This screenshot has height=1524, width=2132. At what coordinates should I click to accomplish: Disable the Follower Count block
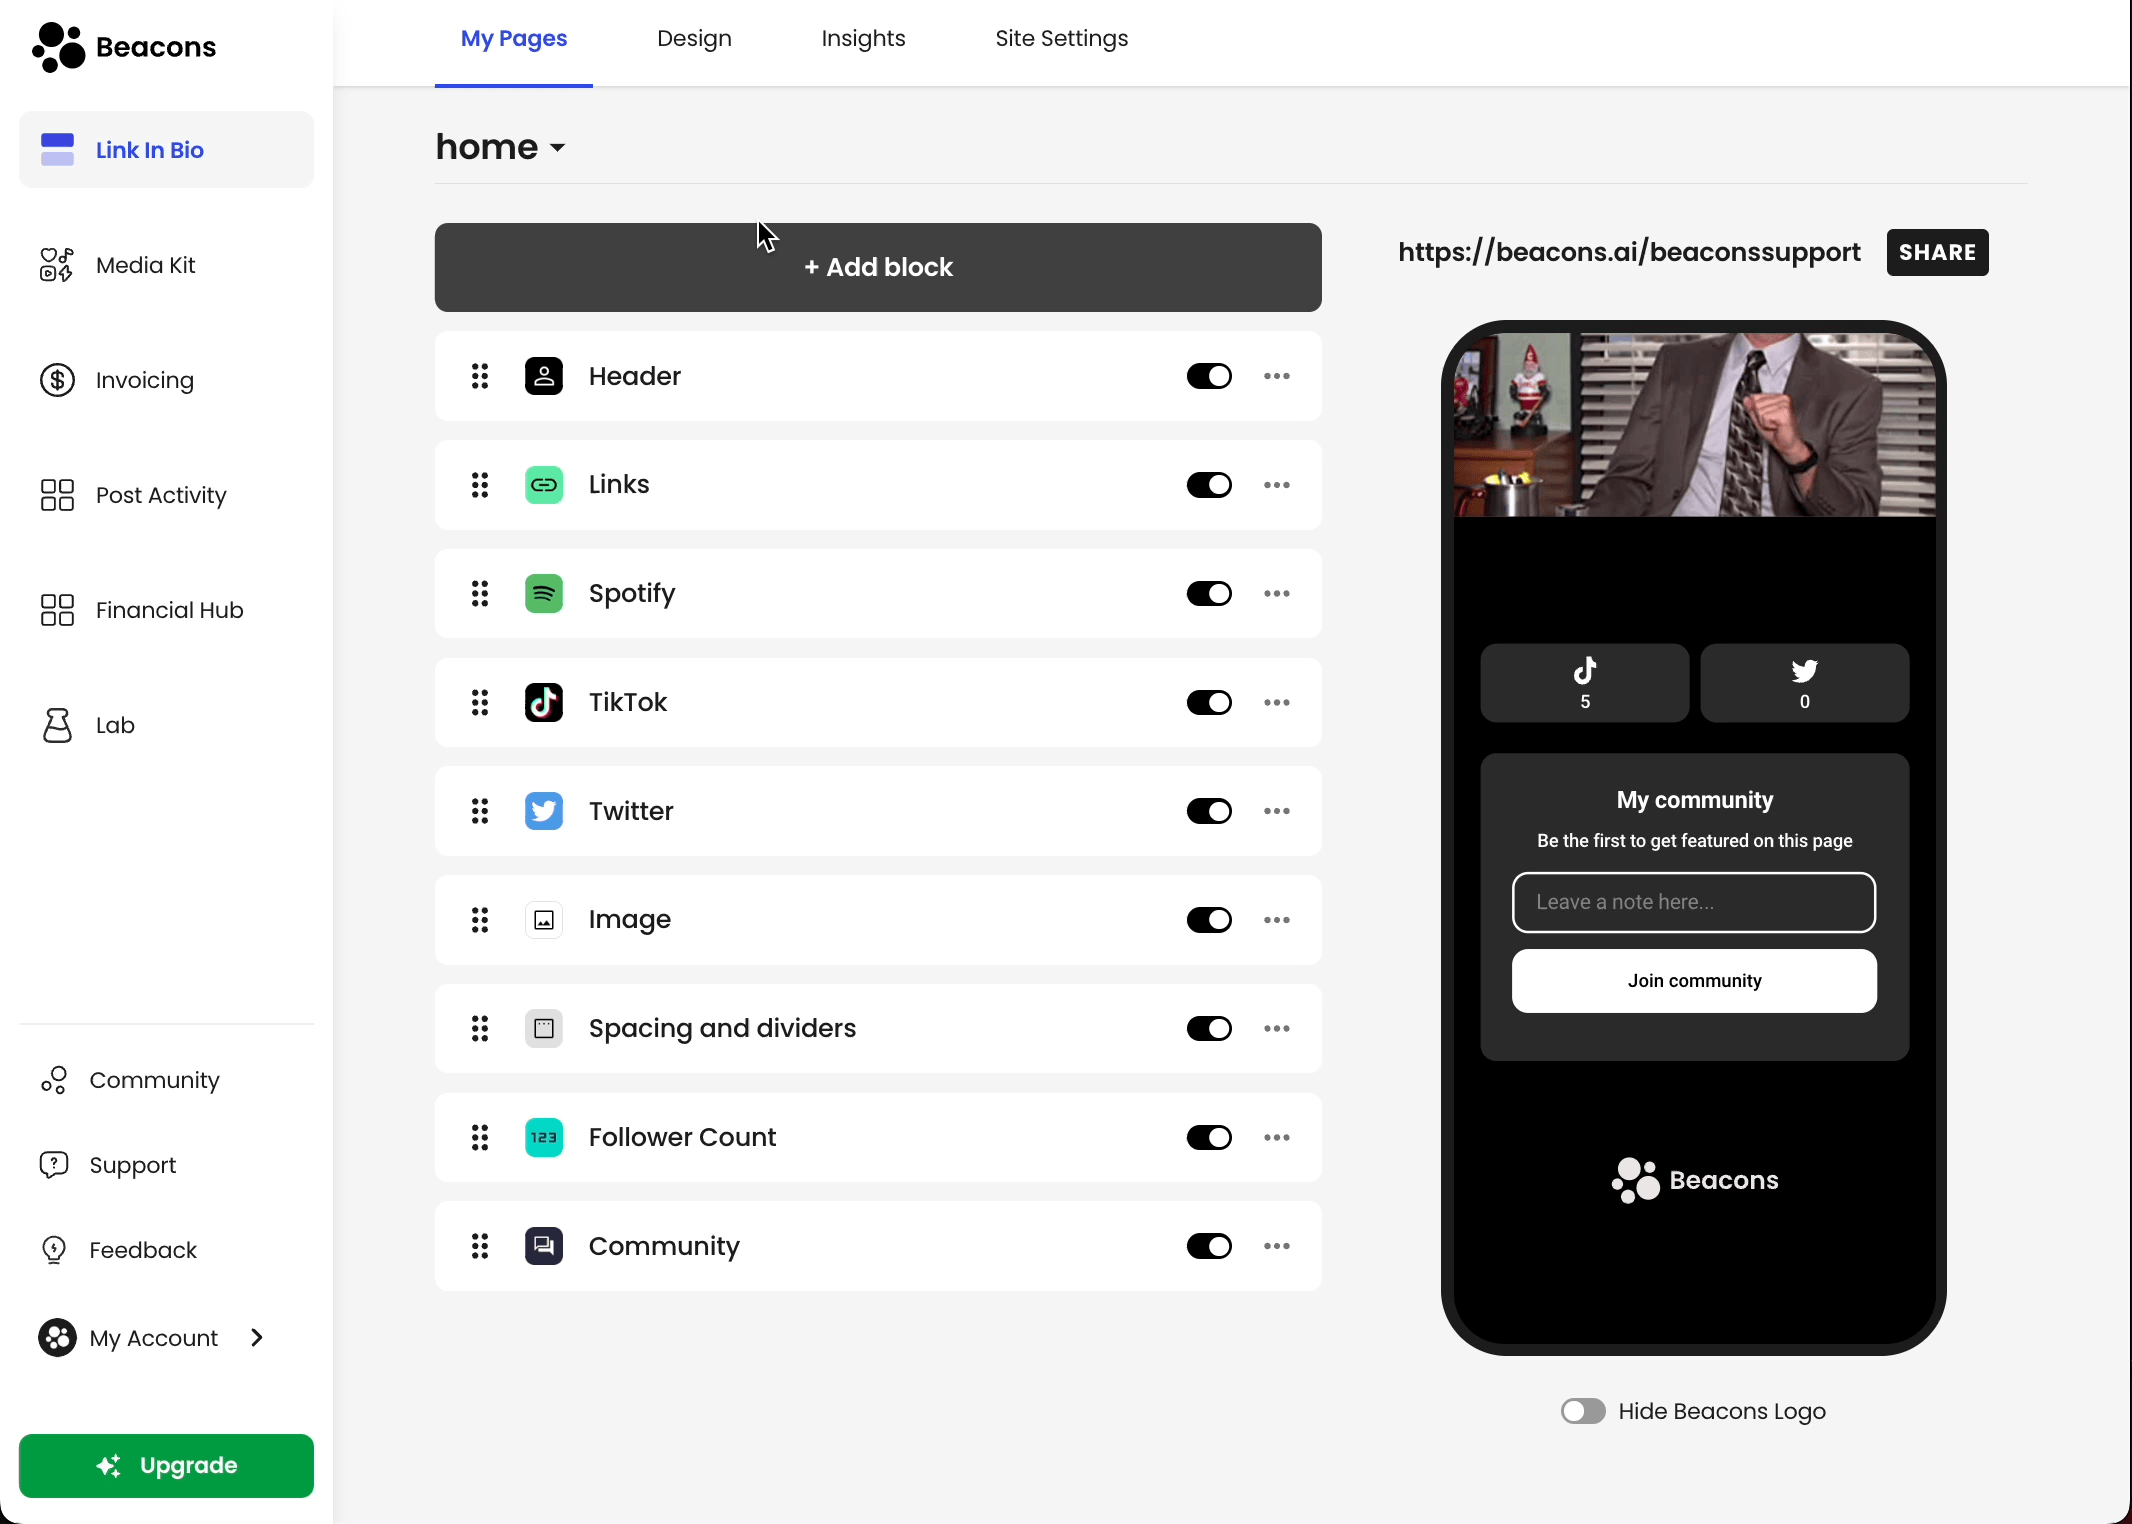[x=1209, y=1137]
